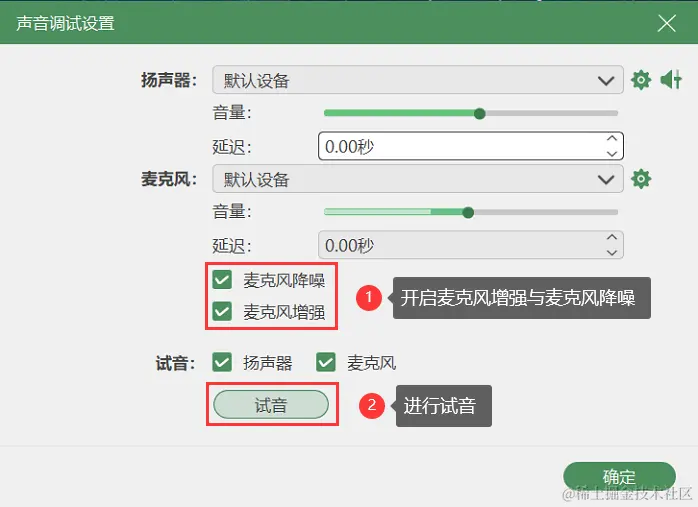The image size is (698, 507).
Task: Close the 声音调试设置 dialog
Action: [666, 23]
